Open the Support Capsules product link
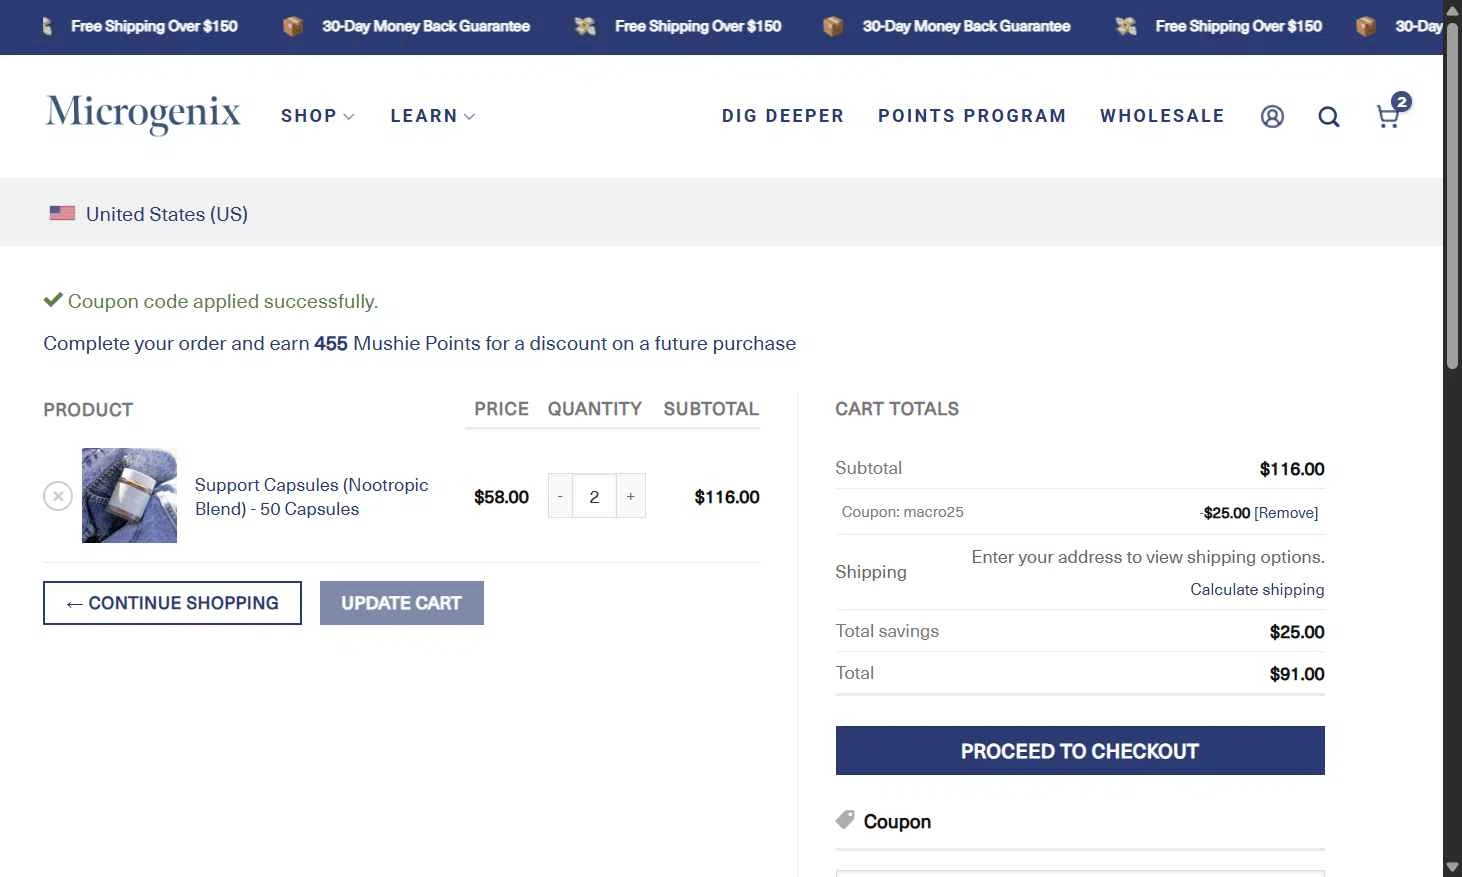 pyautogui.click(x=311, y=497)
